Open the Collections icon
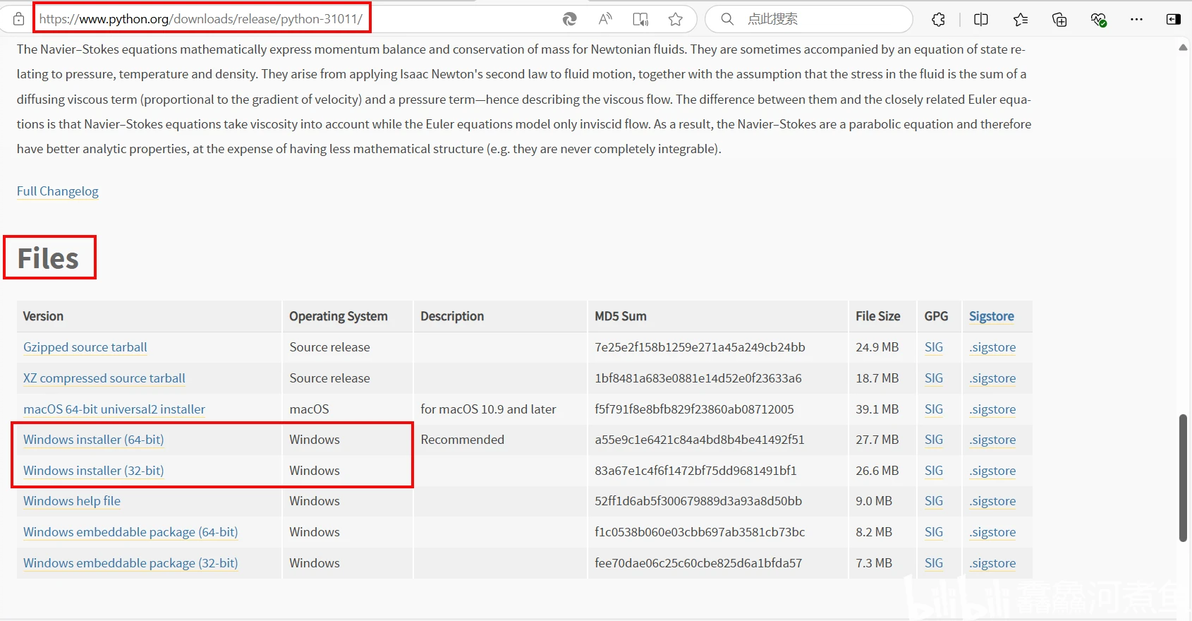The image size is (1192, 621). tap(1059, 19)
